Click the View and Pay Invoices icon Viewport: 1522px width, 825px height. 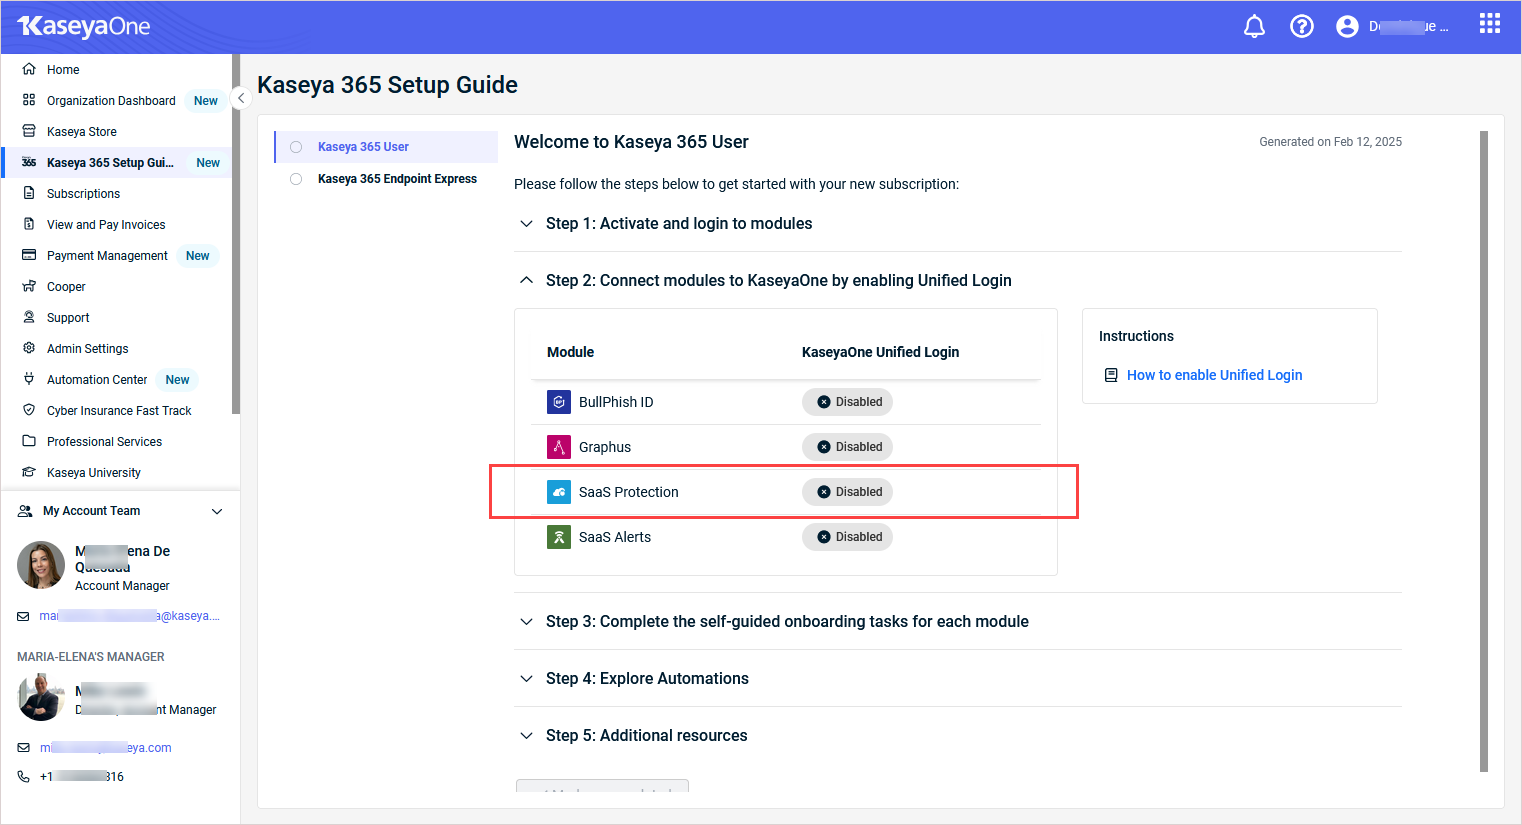[29, 224]
